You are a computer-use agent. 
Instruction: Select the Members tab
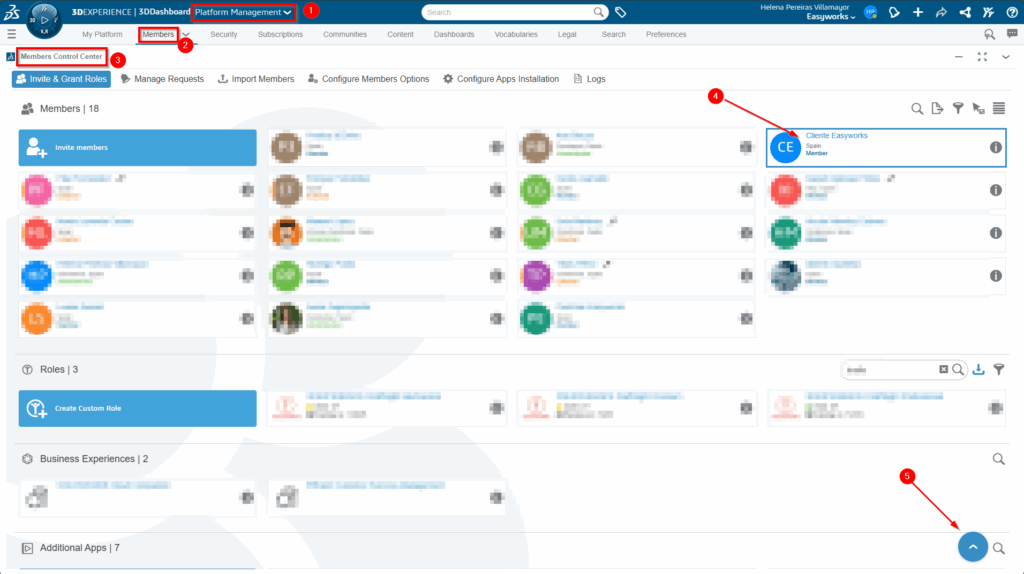pos(158,34)
